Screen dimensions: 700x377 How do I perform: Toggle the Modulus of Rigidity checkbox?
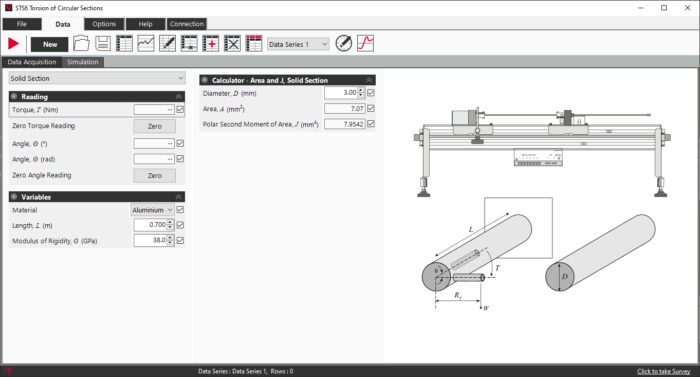[180, 240]
